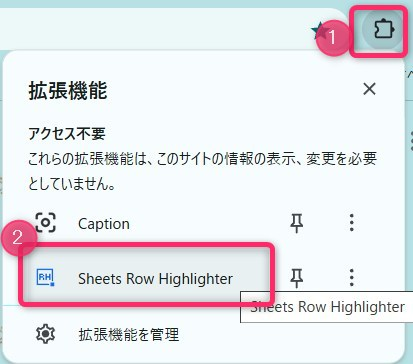Image resolution: width=413 pixels, height=364 pixels.
Task: Open the 拡張機能を管理 link
Action: tap(129, 334)
